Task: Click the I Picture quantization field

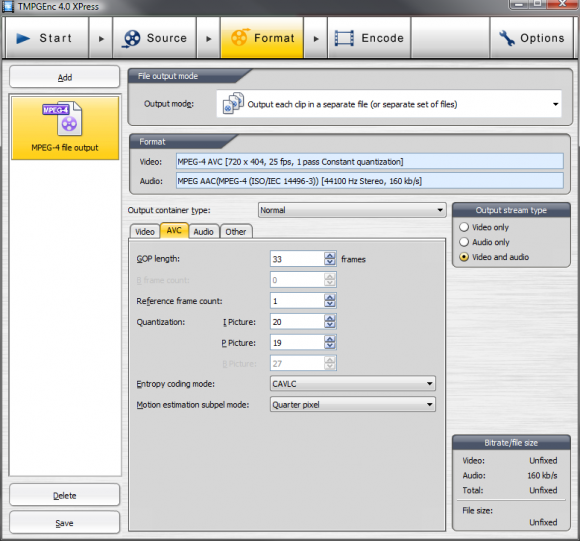Action: [297, 322]
